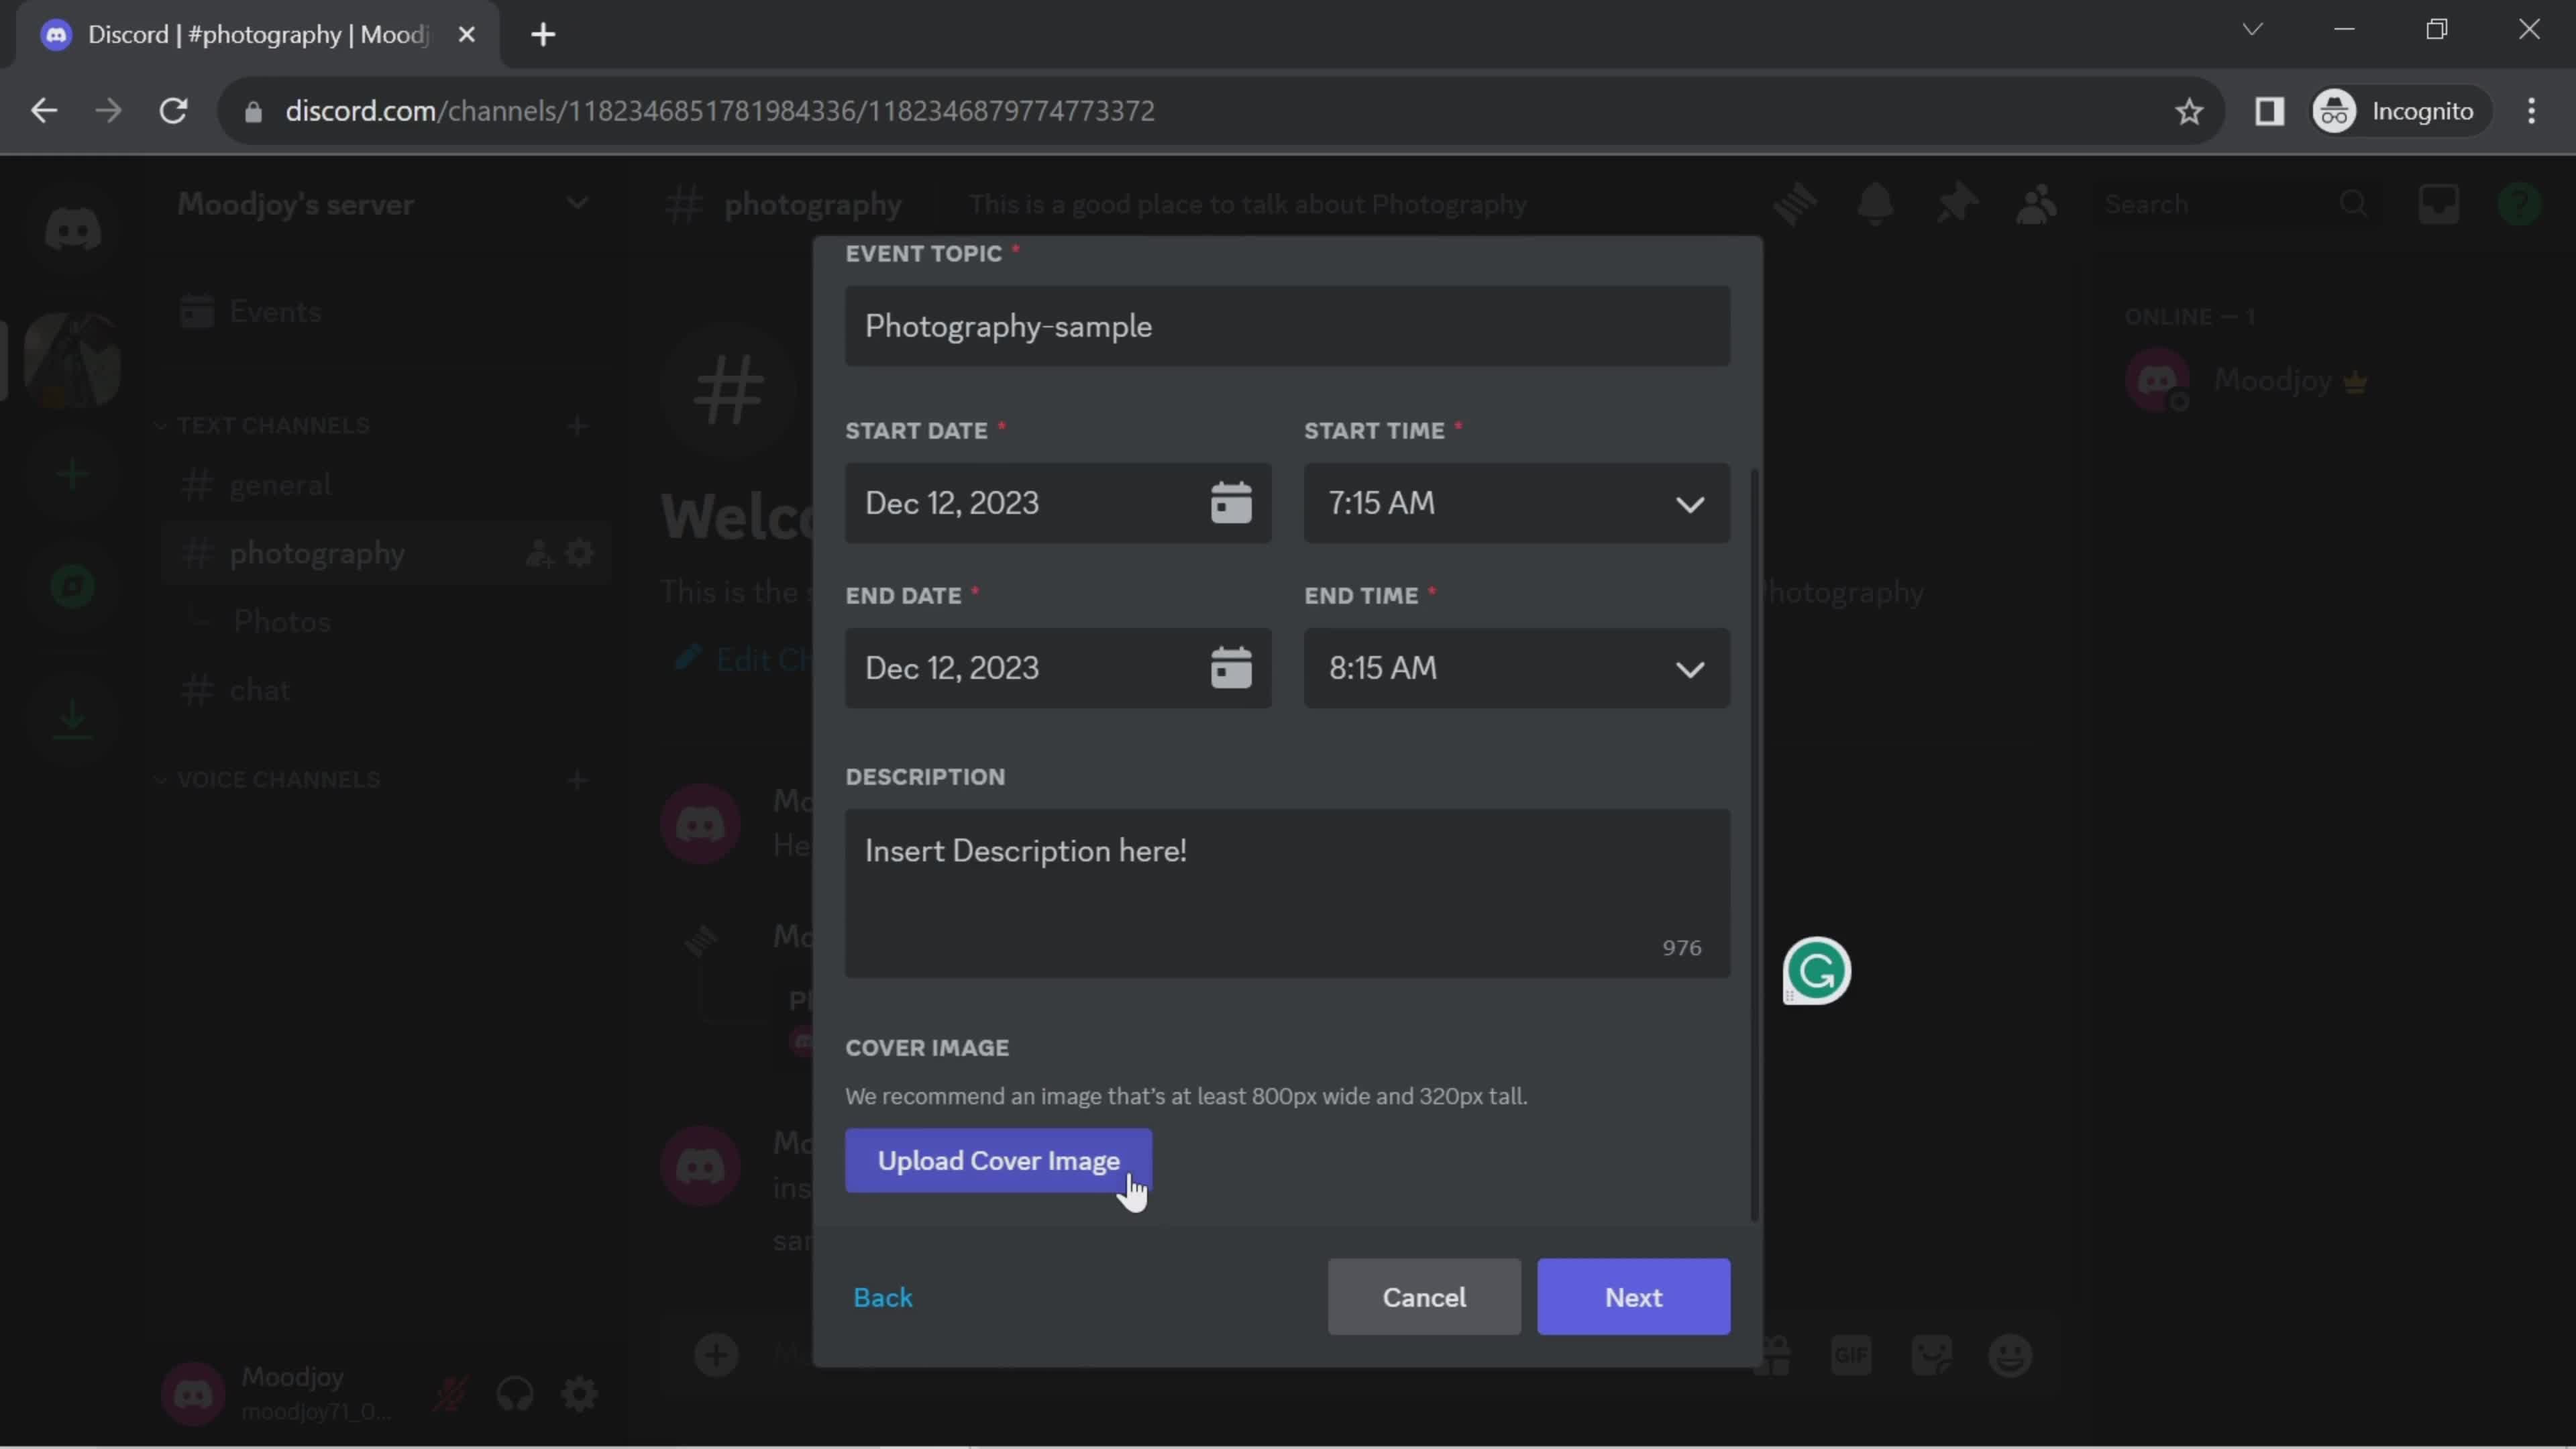Click Back to return to previous step
The image size is (2576, 1449).
pyautogui.click(x=885, y=1295)
